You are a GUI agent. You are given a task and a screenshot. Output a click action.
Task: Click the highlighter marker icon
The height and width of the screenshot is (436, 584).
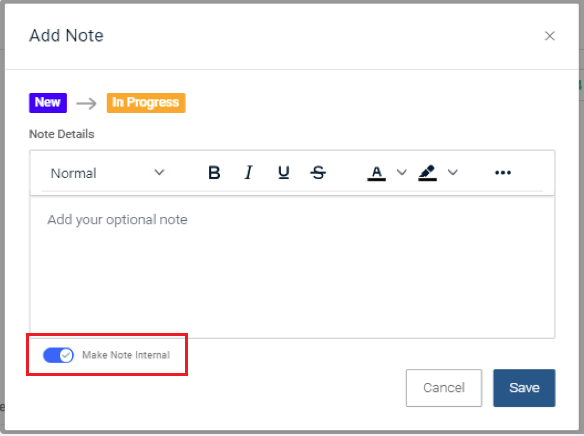coord(427,173)
